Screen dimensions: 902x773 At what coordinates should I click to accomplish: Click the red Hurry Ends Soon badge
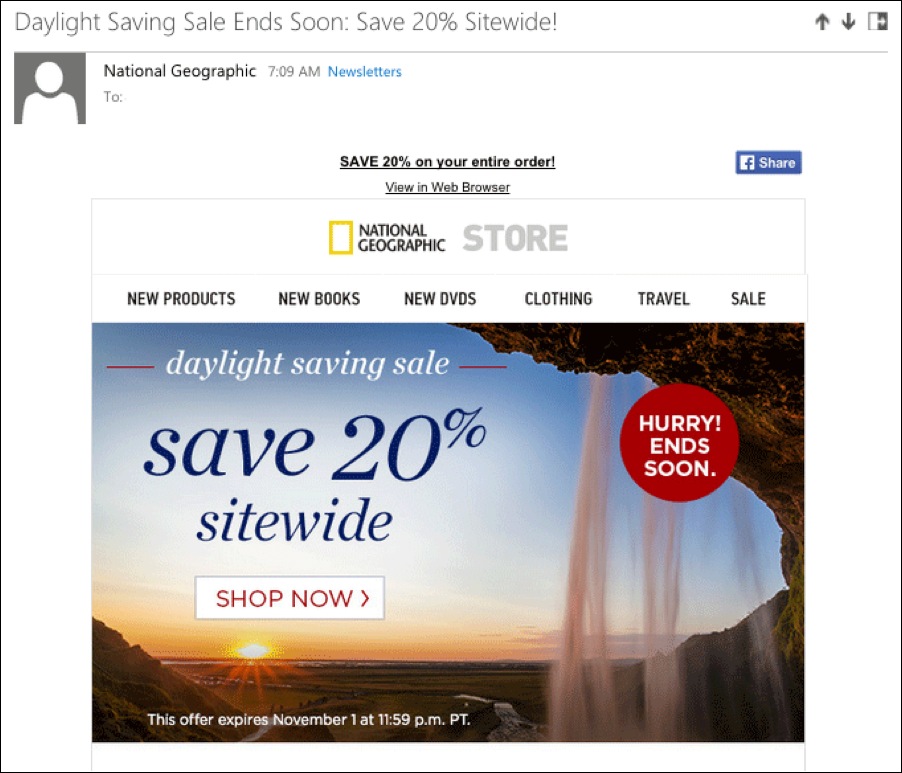click(x=679, y=443)
